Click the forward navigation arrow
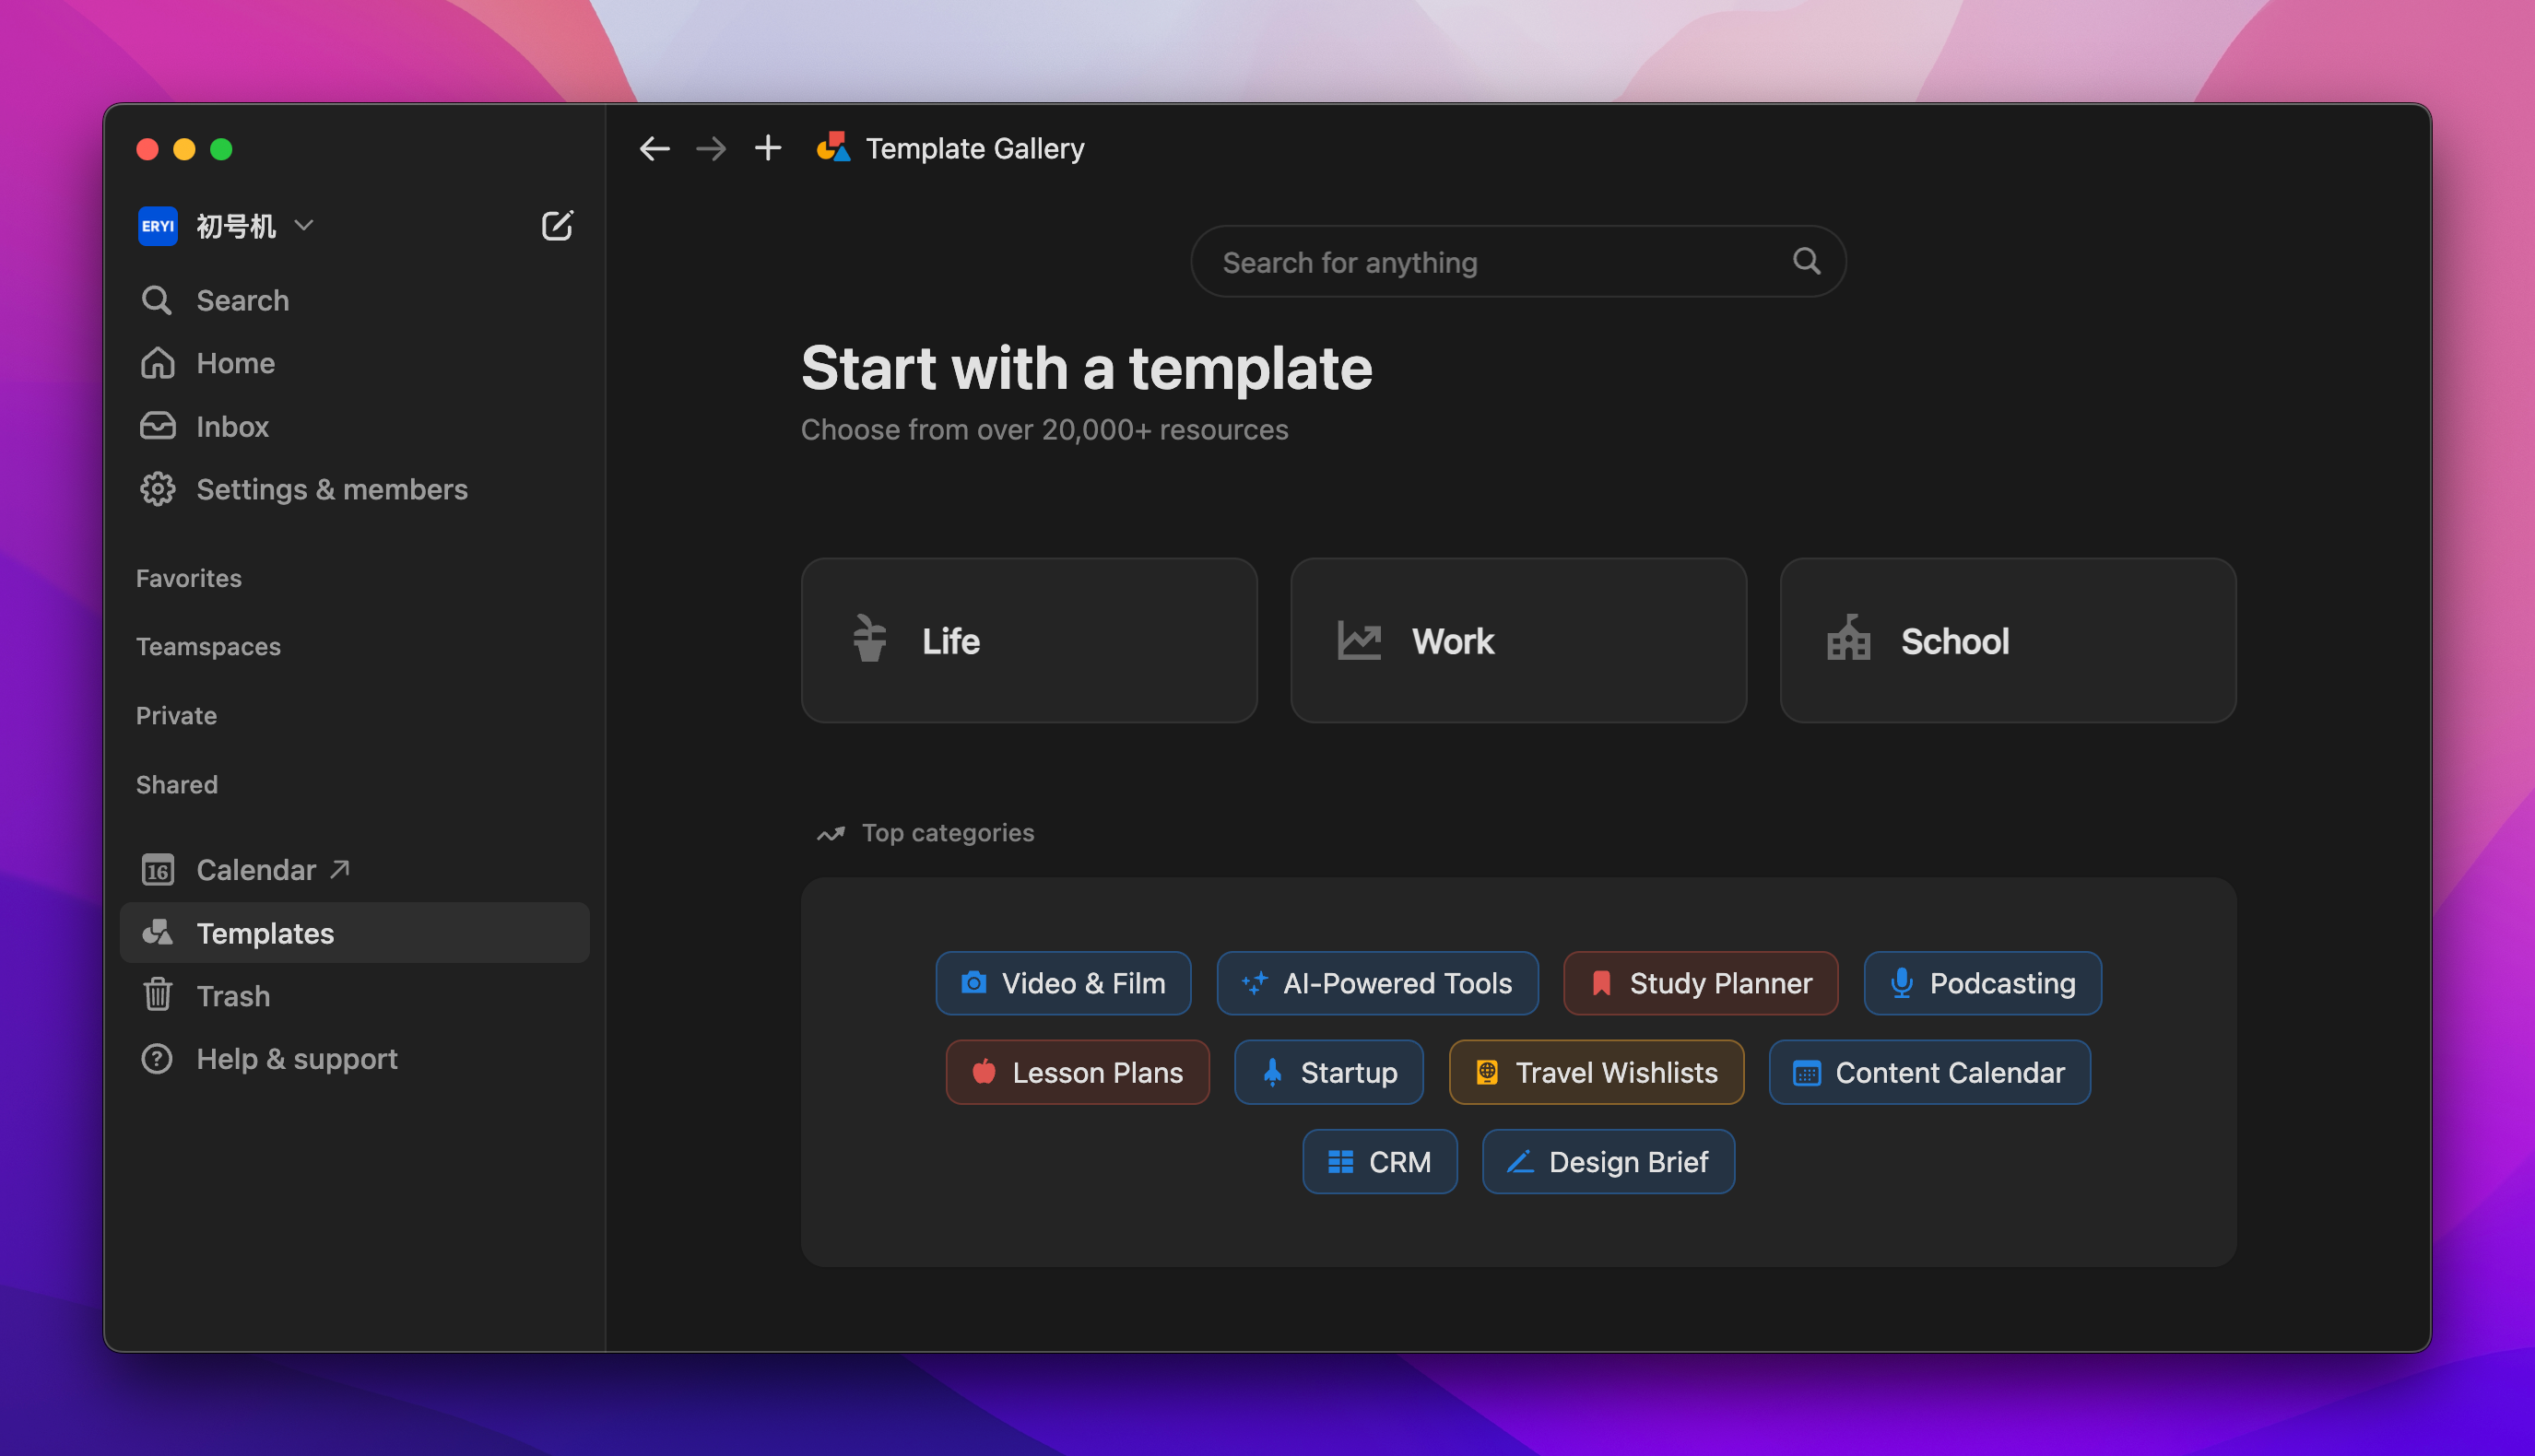Screen dimensions: 2535x1456 tap(711, 149)
